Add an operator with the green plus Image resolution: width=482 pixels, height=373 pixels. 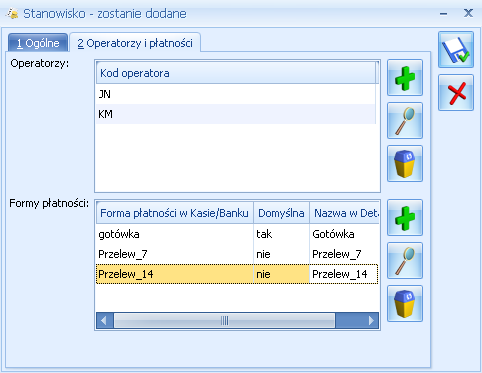click(405, 78)
